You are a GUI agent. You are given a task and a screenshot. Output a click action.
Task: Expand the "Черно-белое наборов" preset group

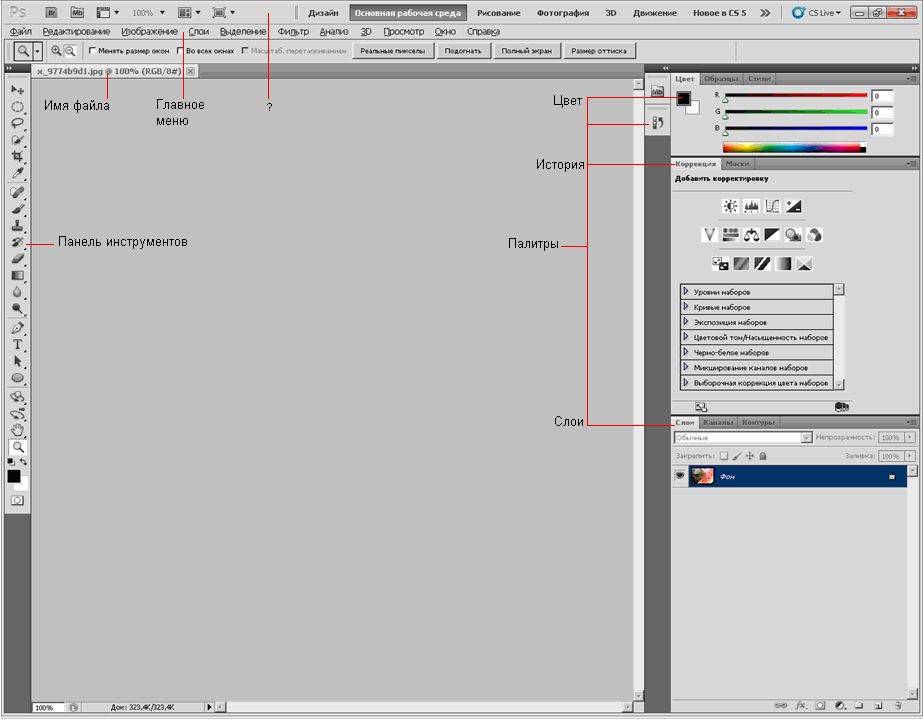(x=685, y=352)
